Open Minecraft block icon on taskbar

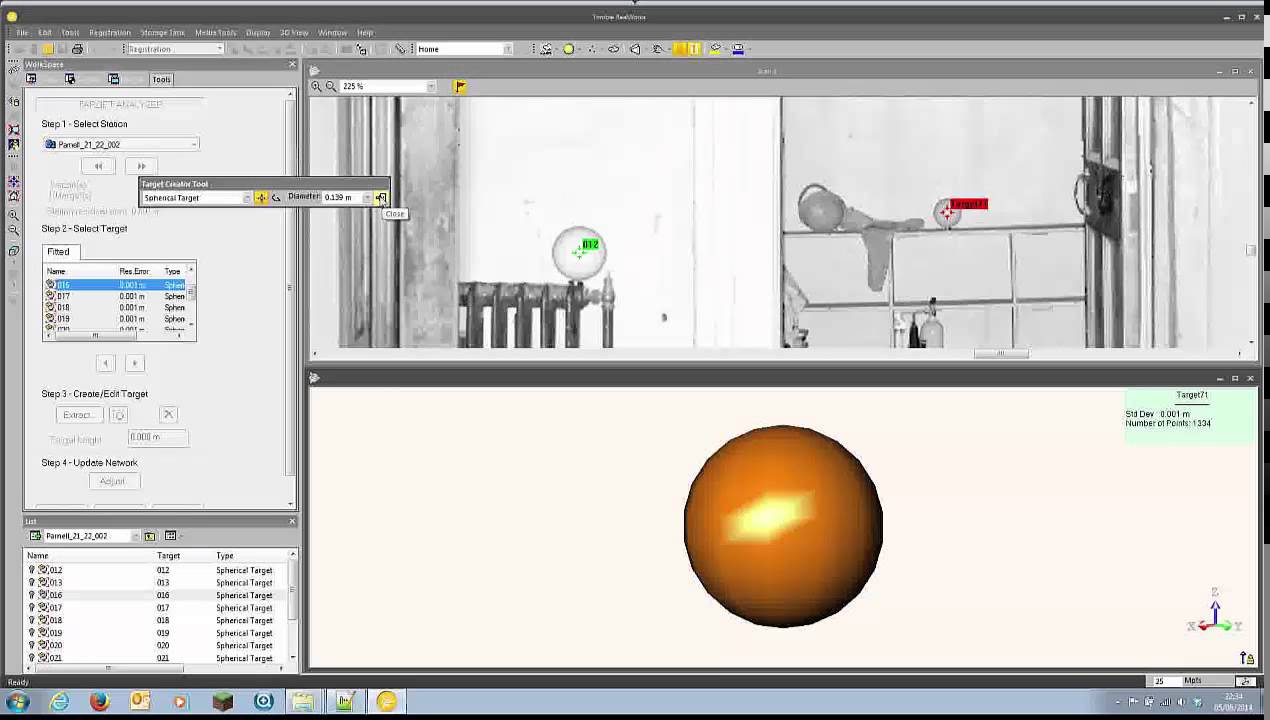222,702
